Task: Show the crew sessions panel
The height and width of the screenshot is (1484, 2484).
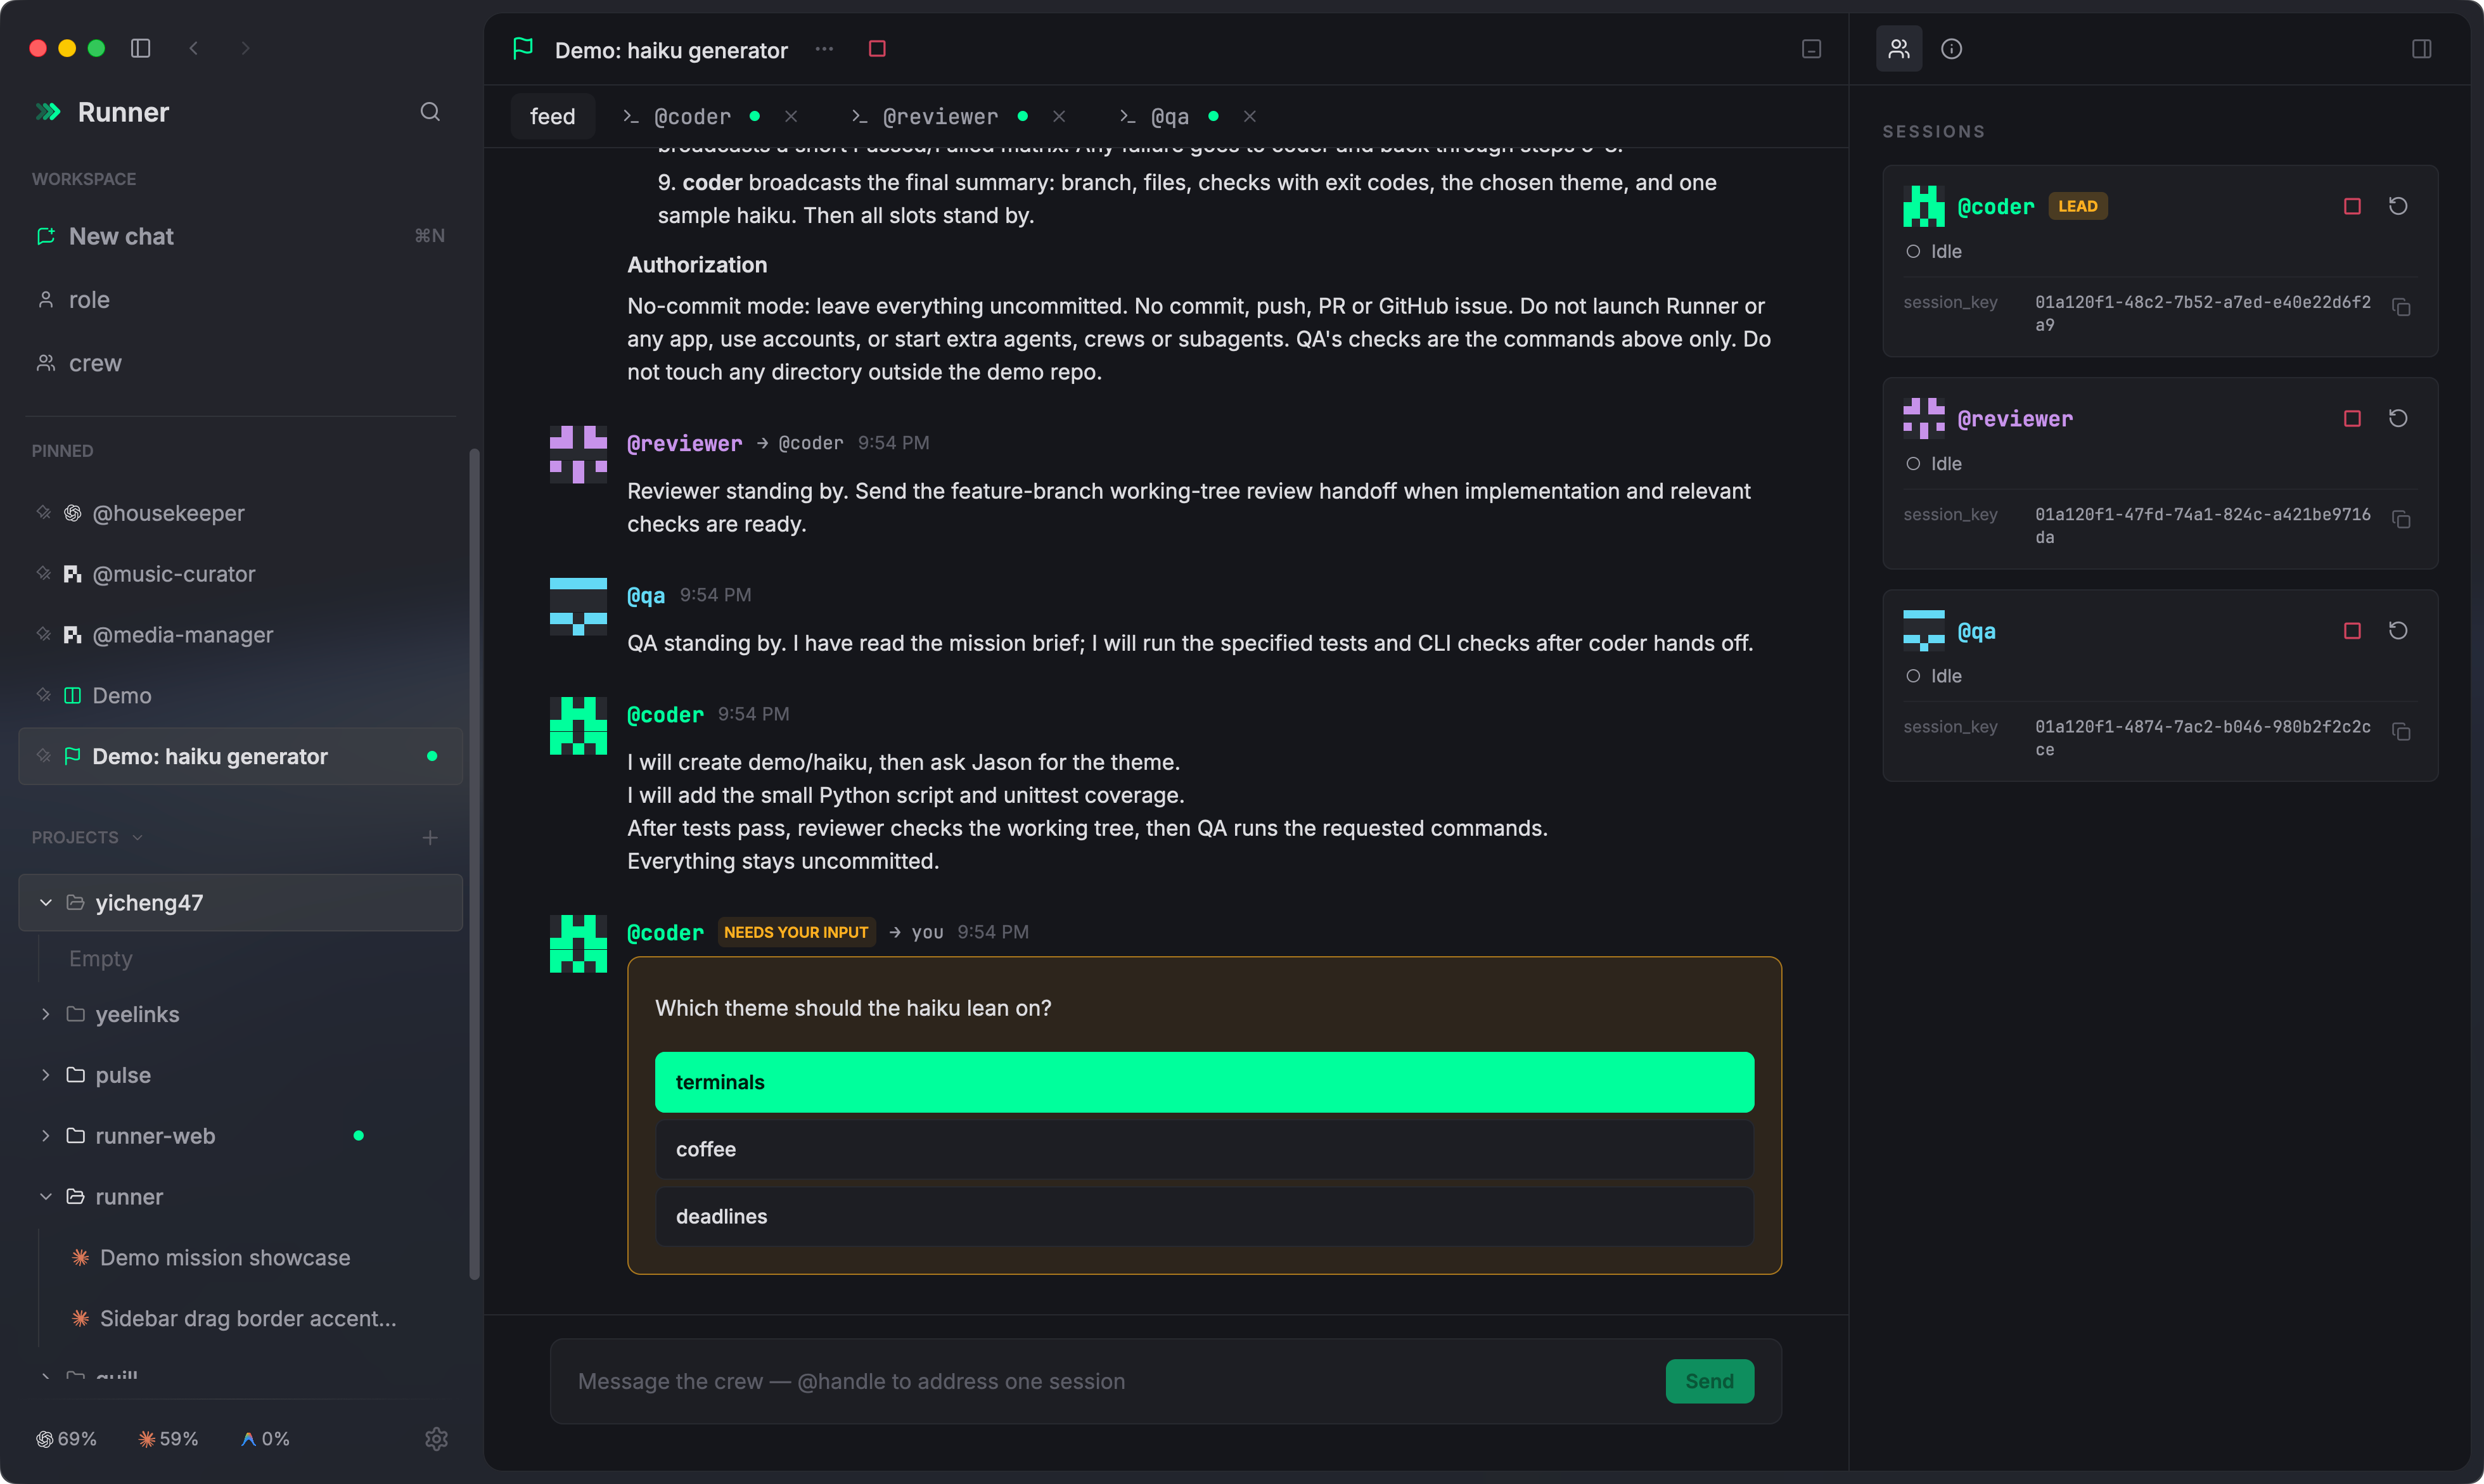Action: tap(1898, 49)
